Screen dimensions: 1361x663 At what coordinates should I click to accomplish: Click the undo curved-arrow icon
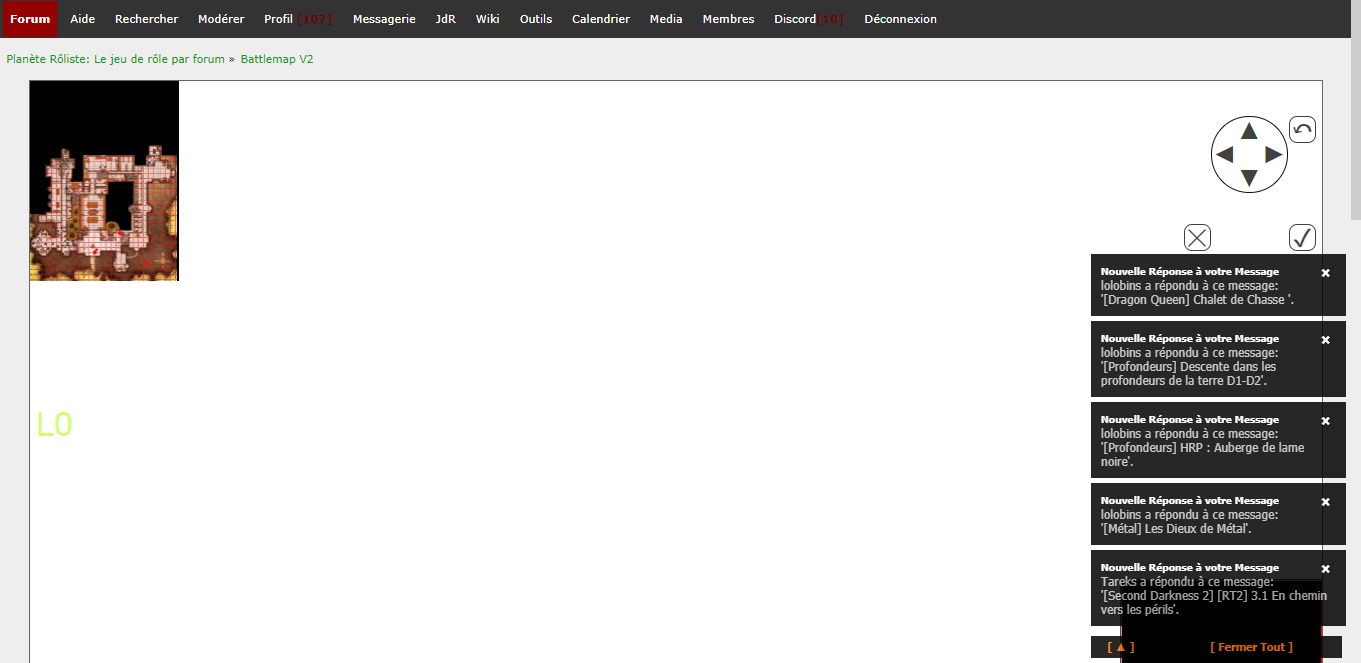point(1302,130)
